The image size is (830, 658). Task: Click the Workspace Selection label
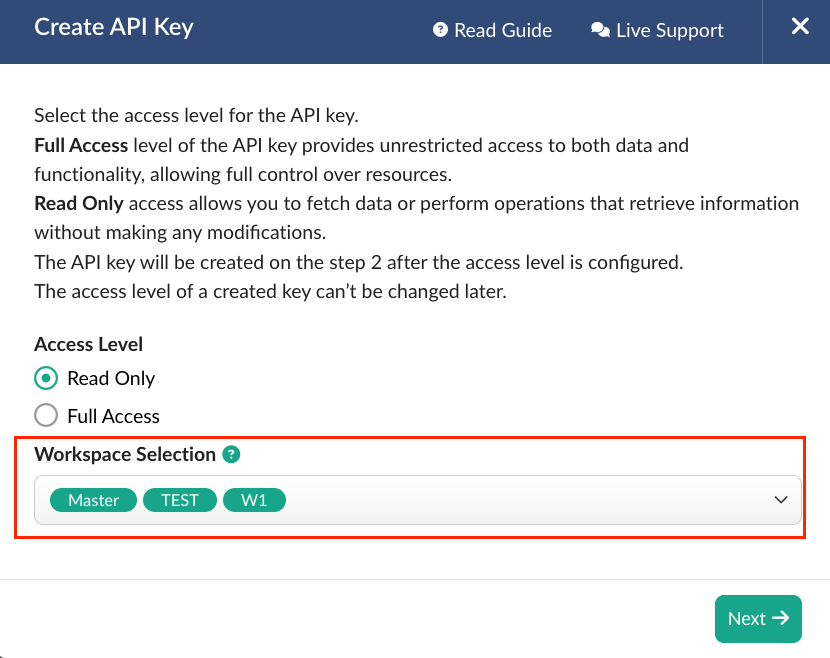(125, 454)
